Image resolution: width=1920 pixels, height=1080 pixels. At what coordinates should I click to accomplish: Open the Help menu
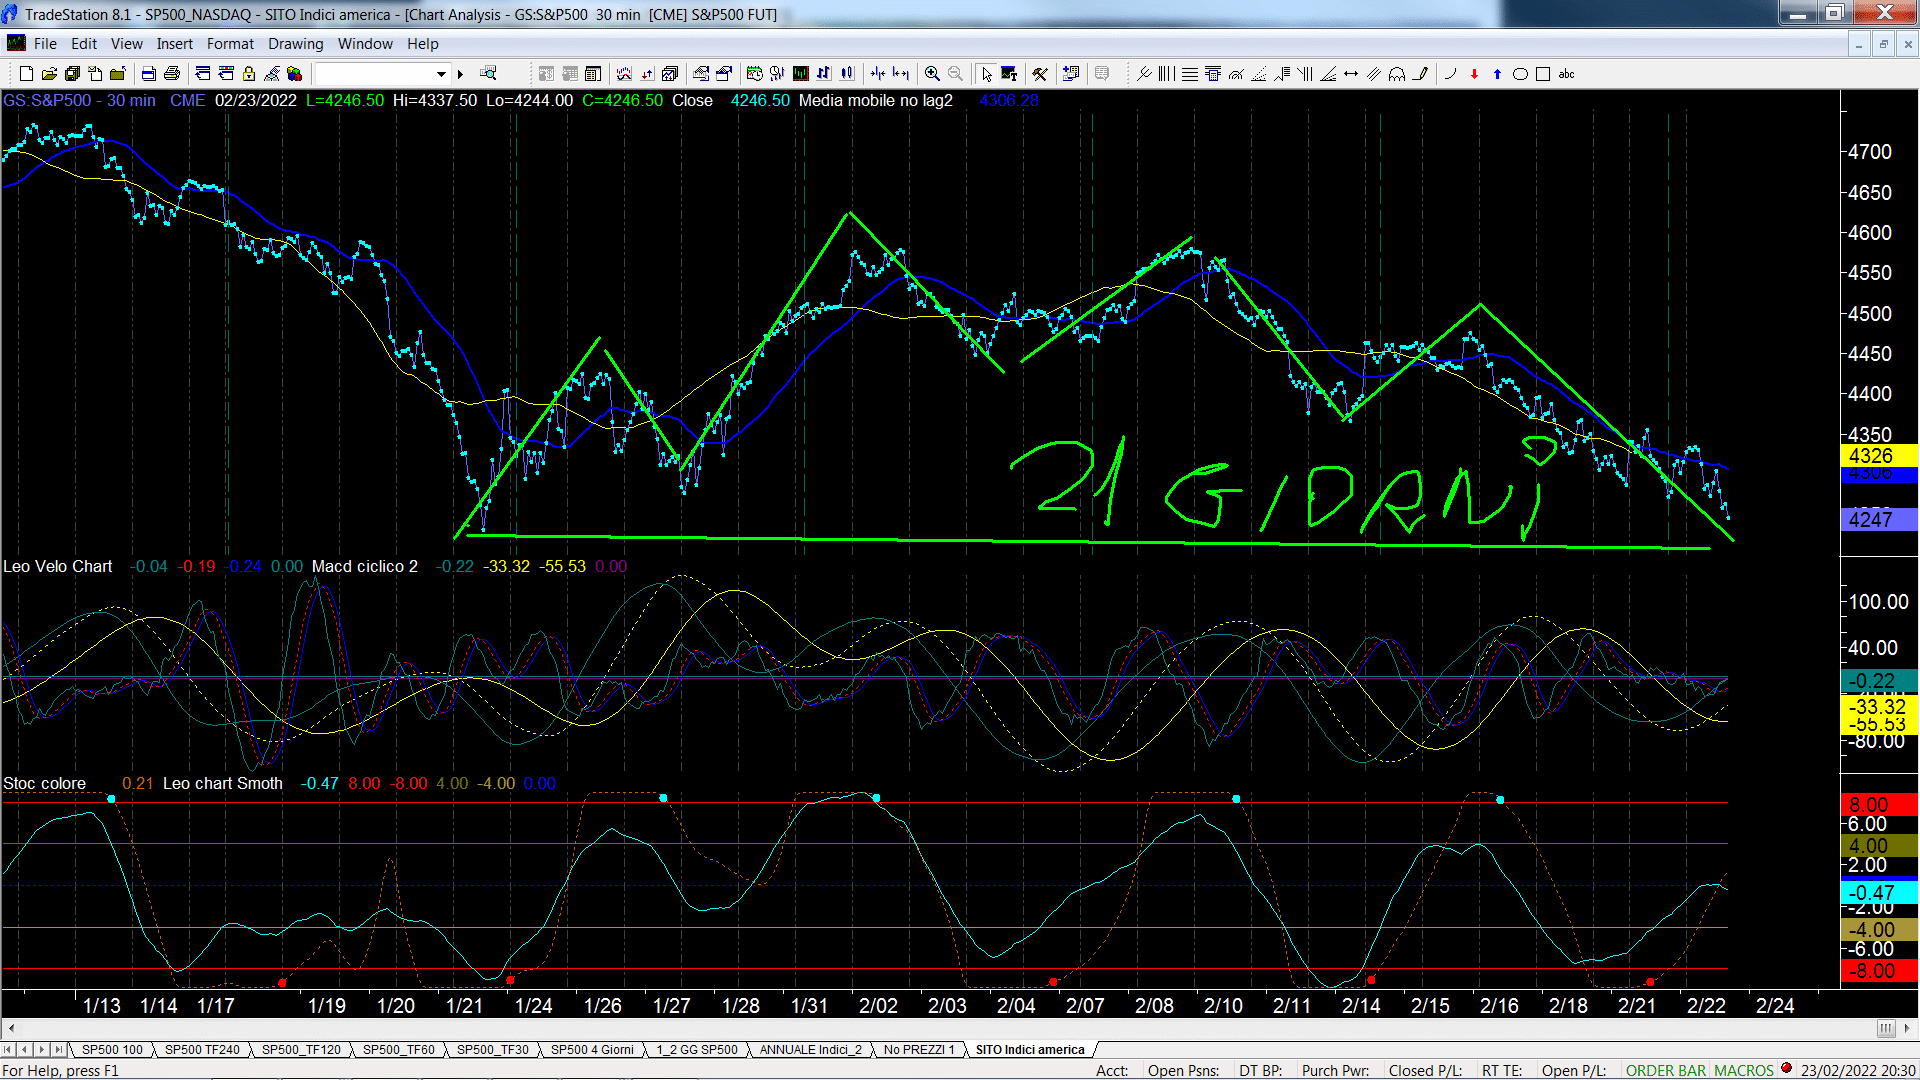click(x=422, y=43)
